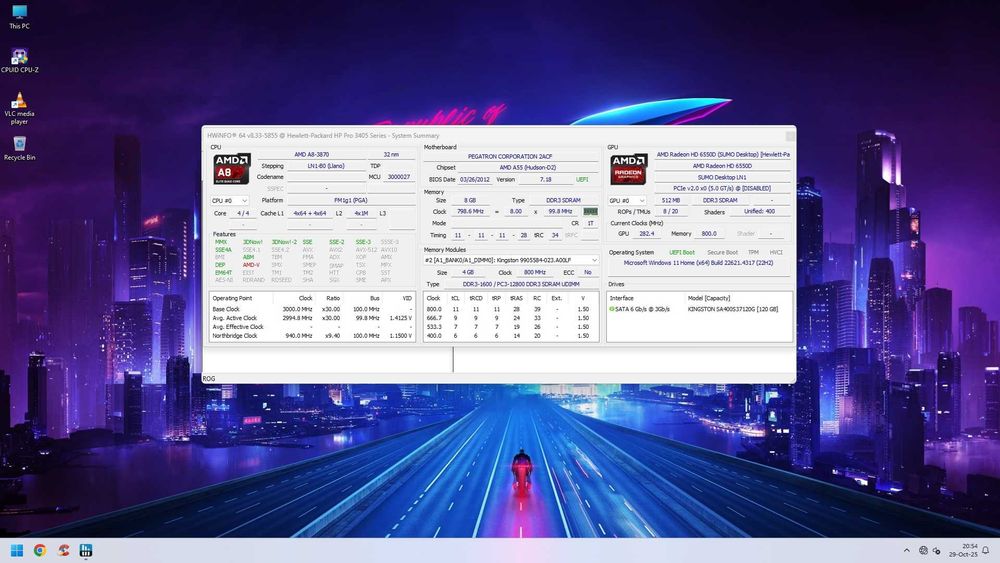This screenshot has width=1000, height=563.
Task: Click the 3DNow!-2 feature label
Action: tap(284, 242)
